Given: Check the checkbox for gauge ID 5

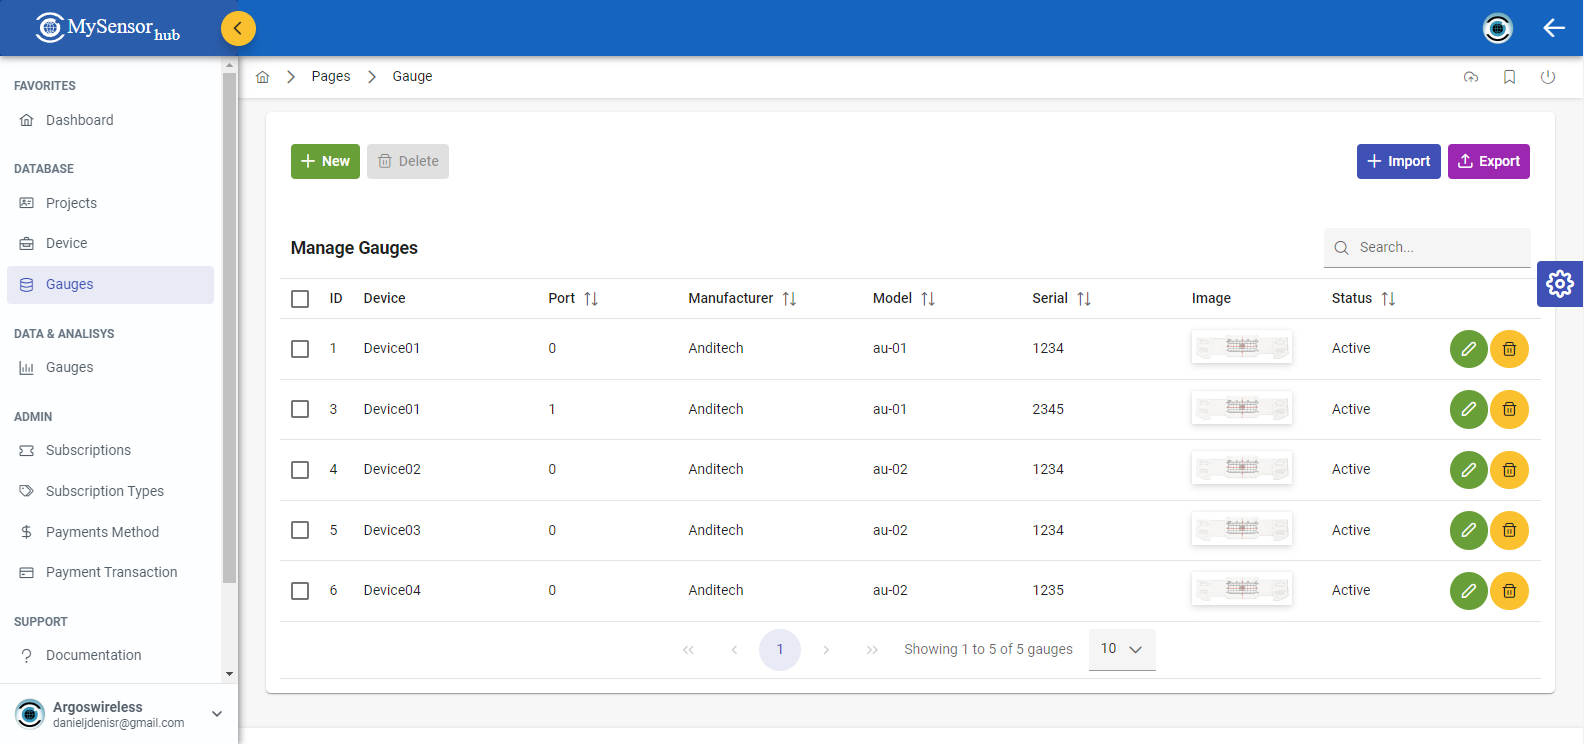Looking at the screenshot, I should point(300,530).
